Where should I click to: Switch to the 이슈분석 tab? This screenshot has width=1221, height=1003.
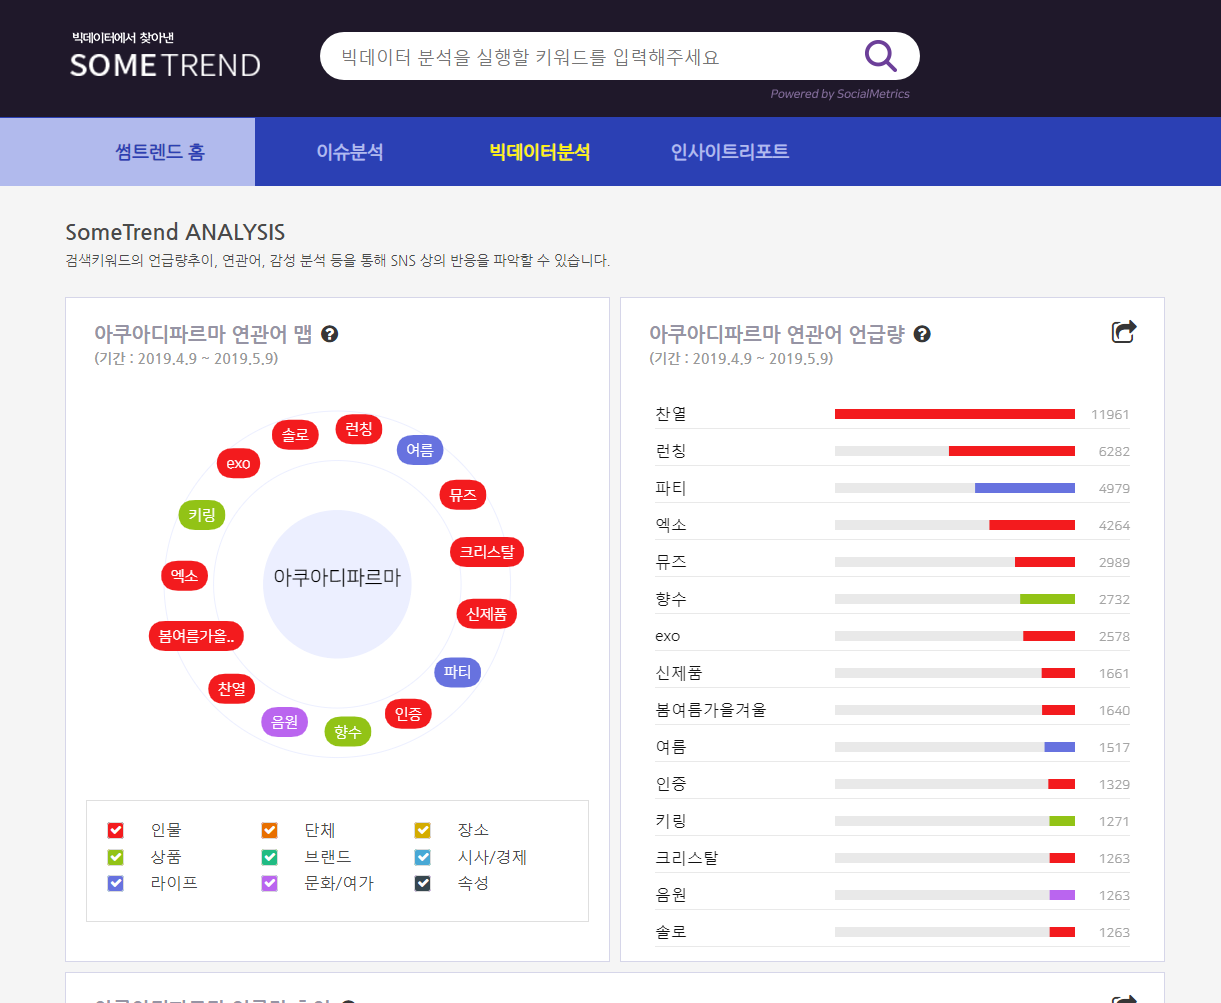(x=350, y=152)
